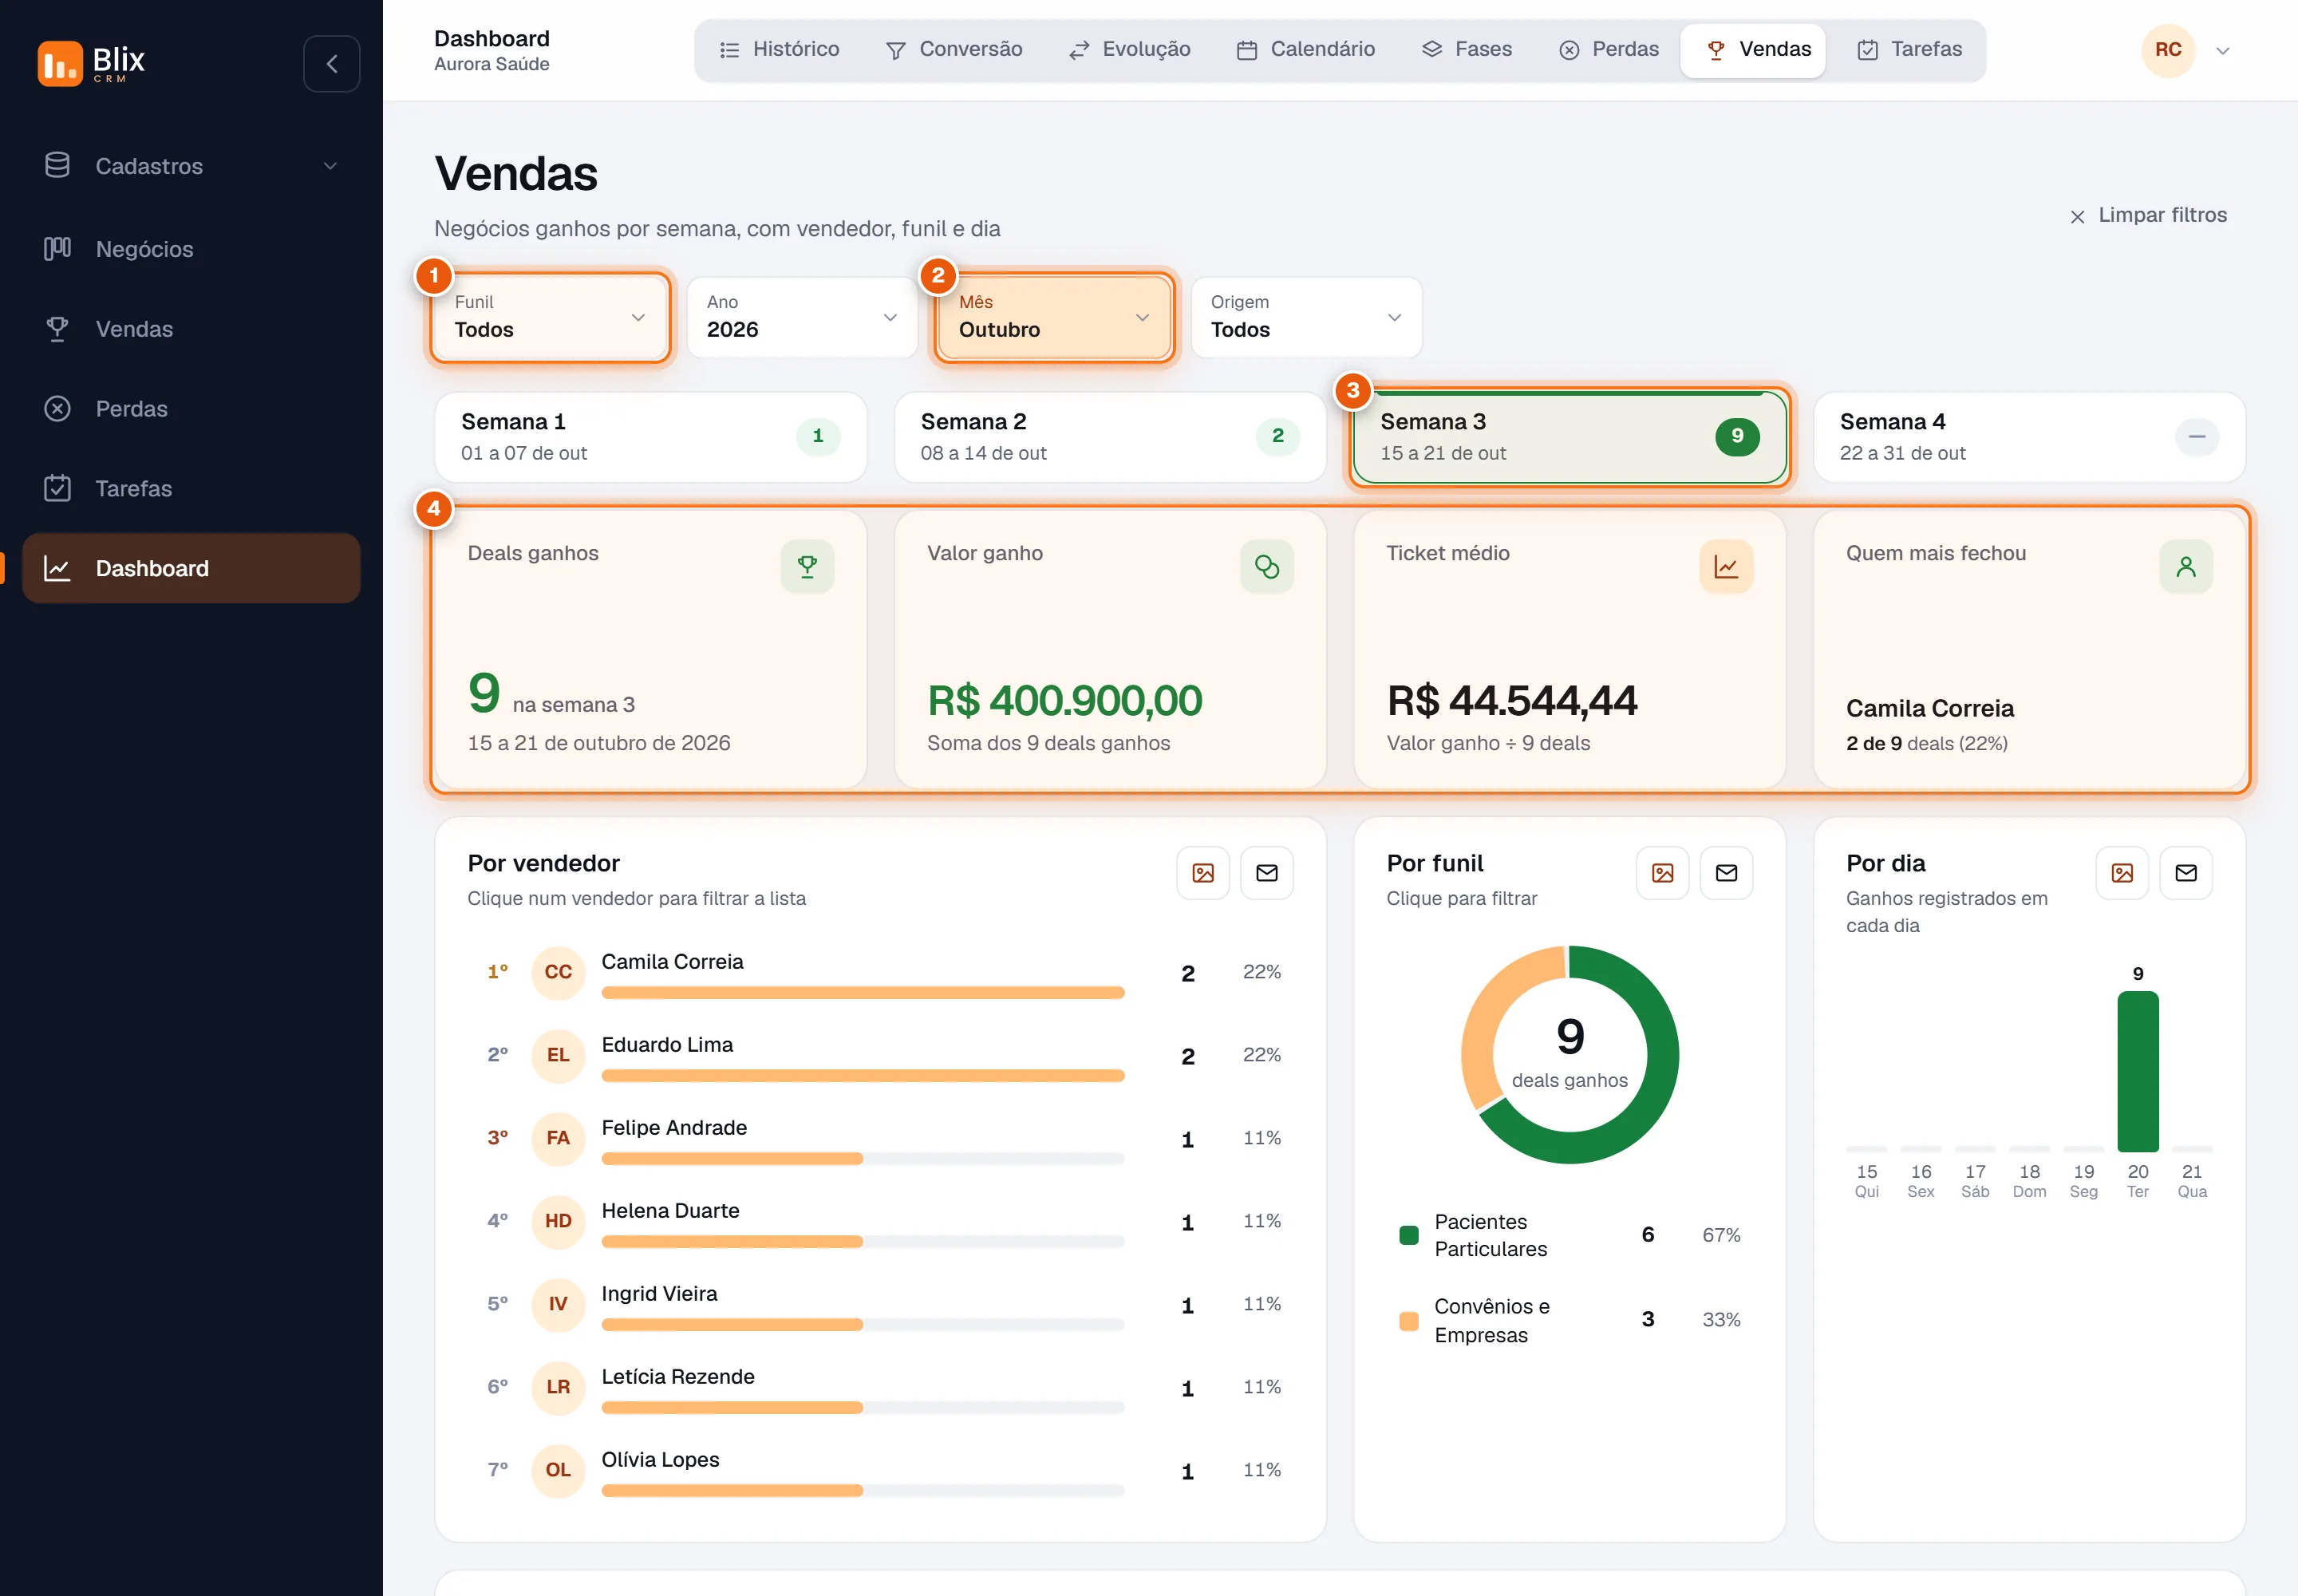The image size is (2298, 1596).
Task: Select the Semana 1 week card
Action: point(651,437)
